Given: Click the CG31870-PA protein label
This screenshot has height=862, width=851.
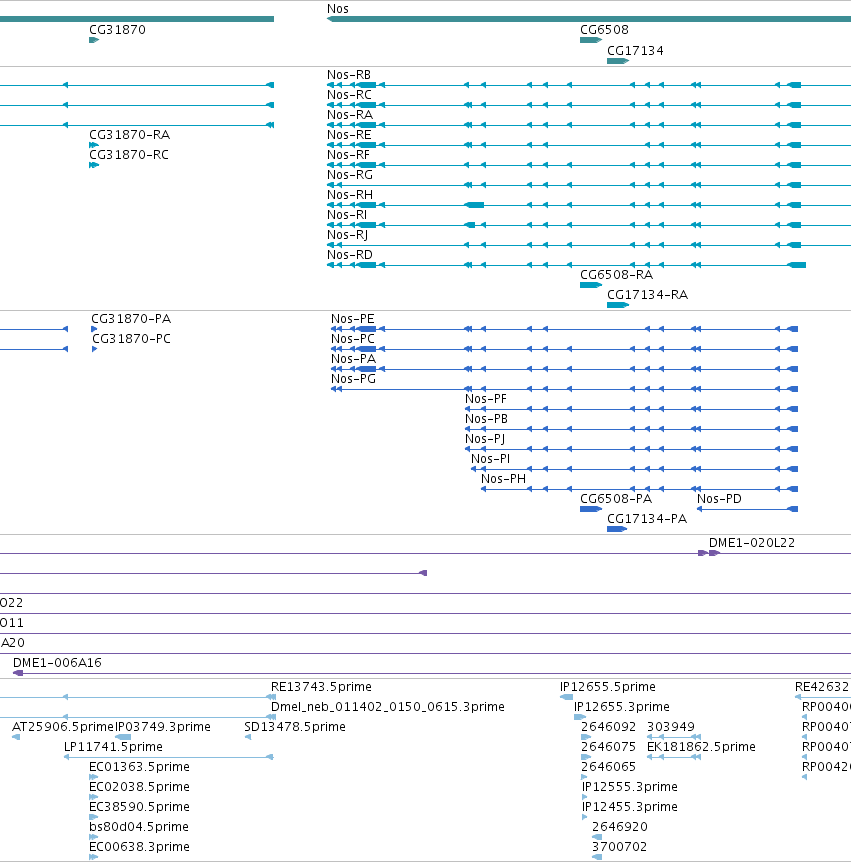Looking at the screenshot, I should pos(131,319).
